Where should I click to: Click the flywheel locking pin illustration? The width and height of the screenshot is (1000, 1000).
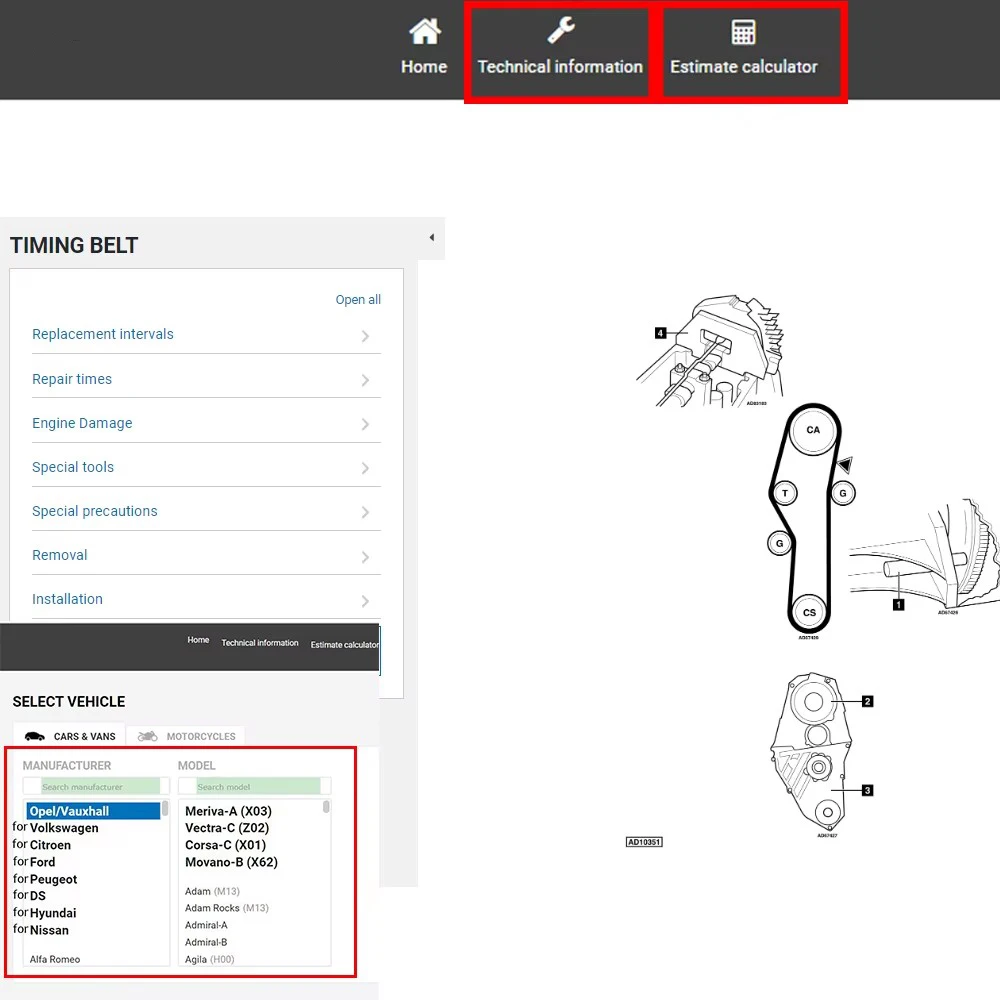coord(924,557)
